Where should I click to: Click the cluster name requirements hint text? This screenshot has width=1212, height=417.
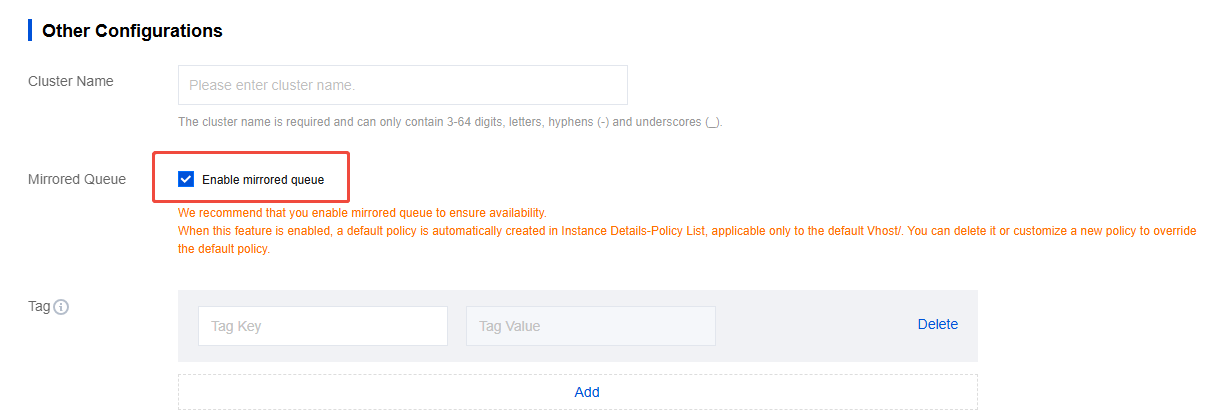click(440, 122)
